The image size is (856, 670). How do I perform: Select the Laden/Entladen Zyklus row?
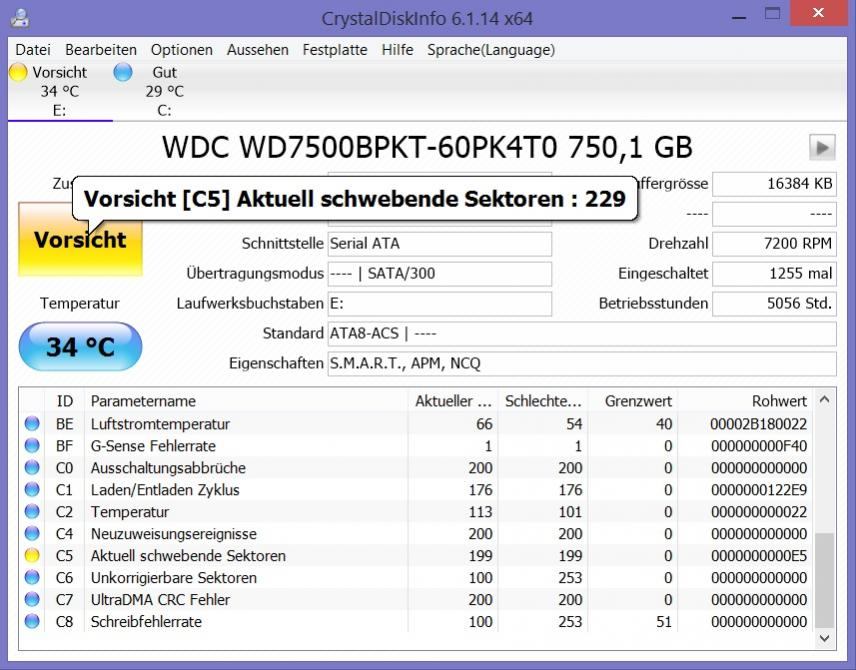(x=417, y=489)
